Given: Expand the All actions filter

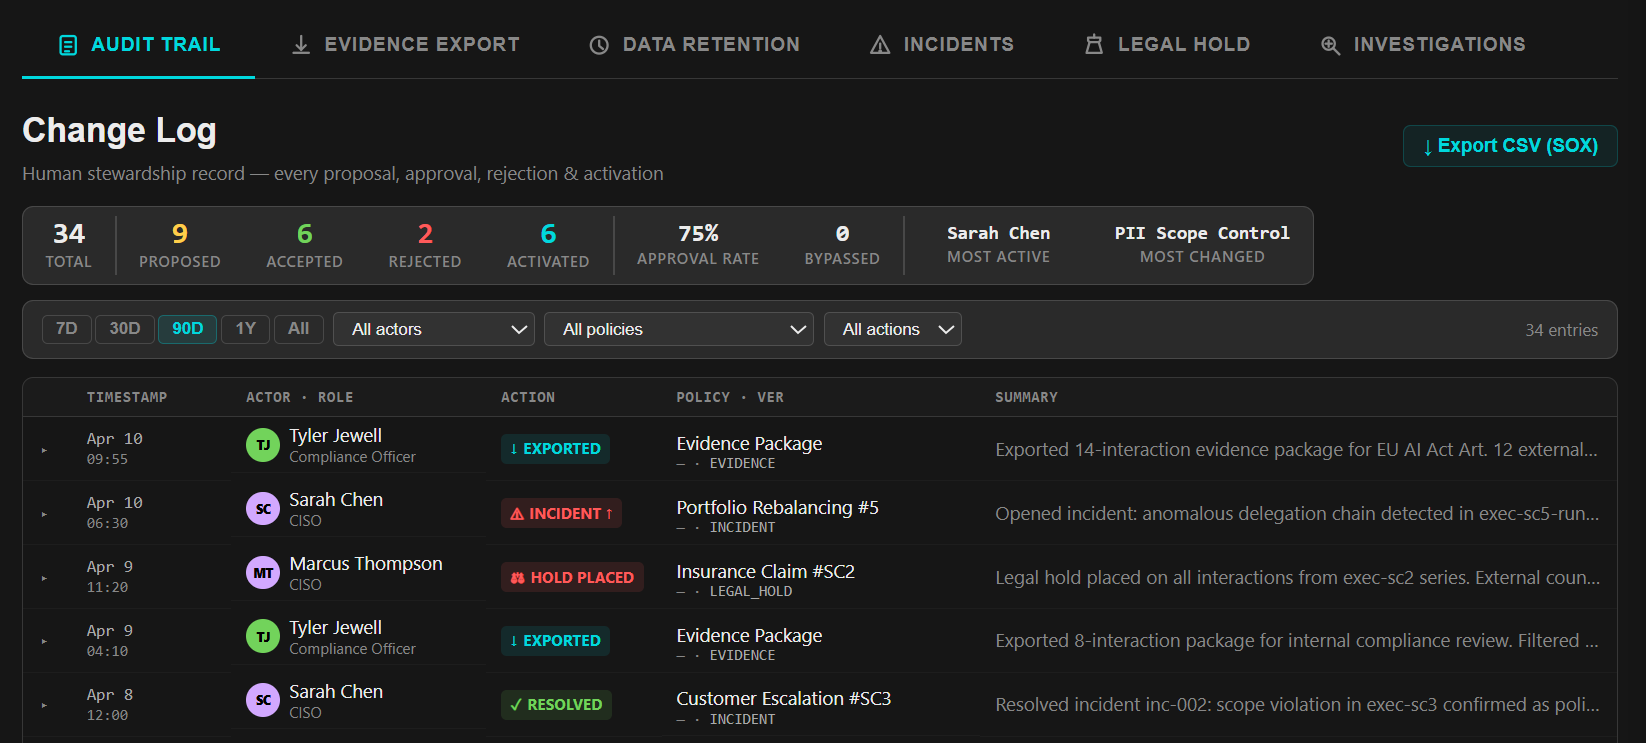Looking at the screenshot, I should [892, 329].
